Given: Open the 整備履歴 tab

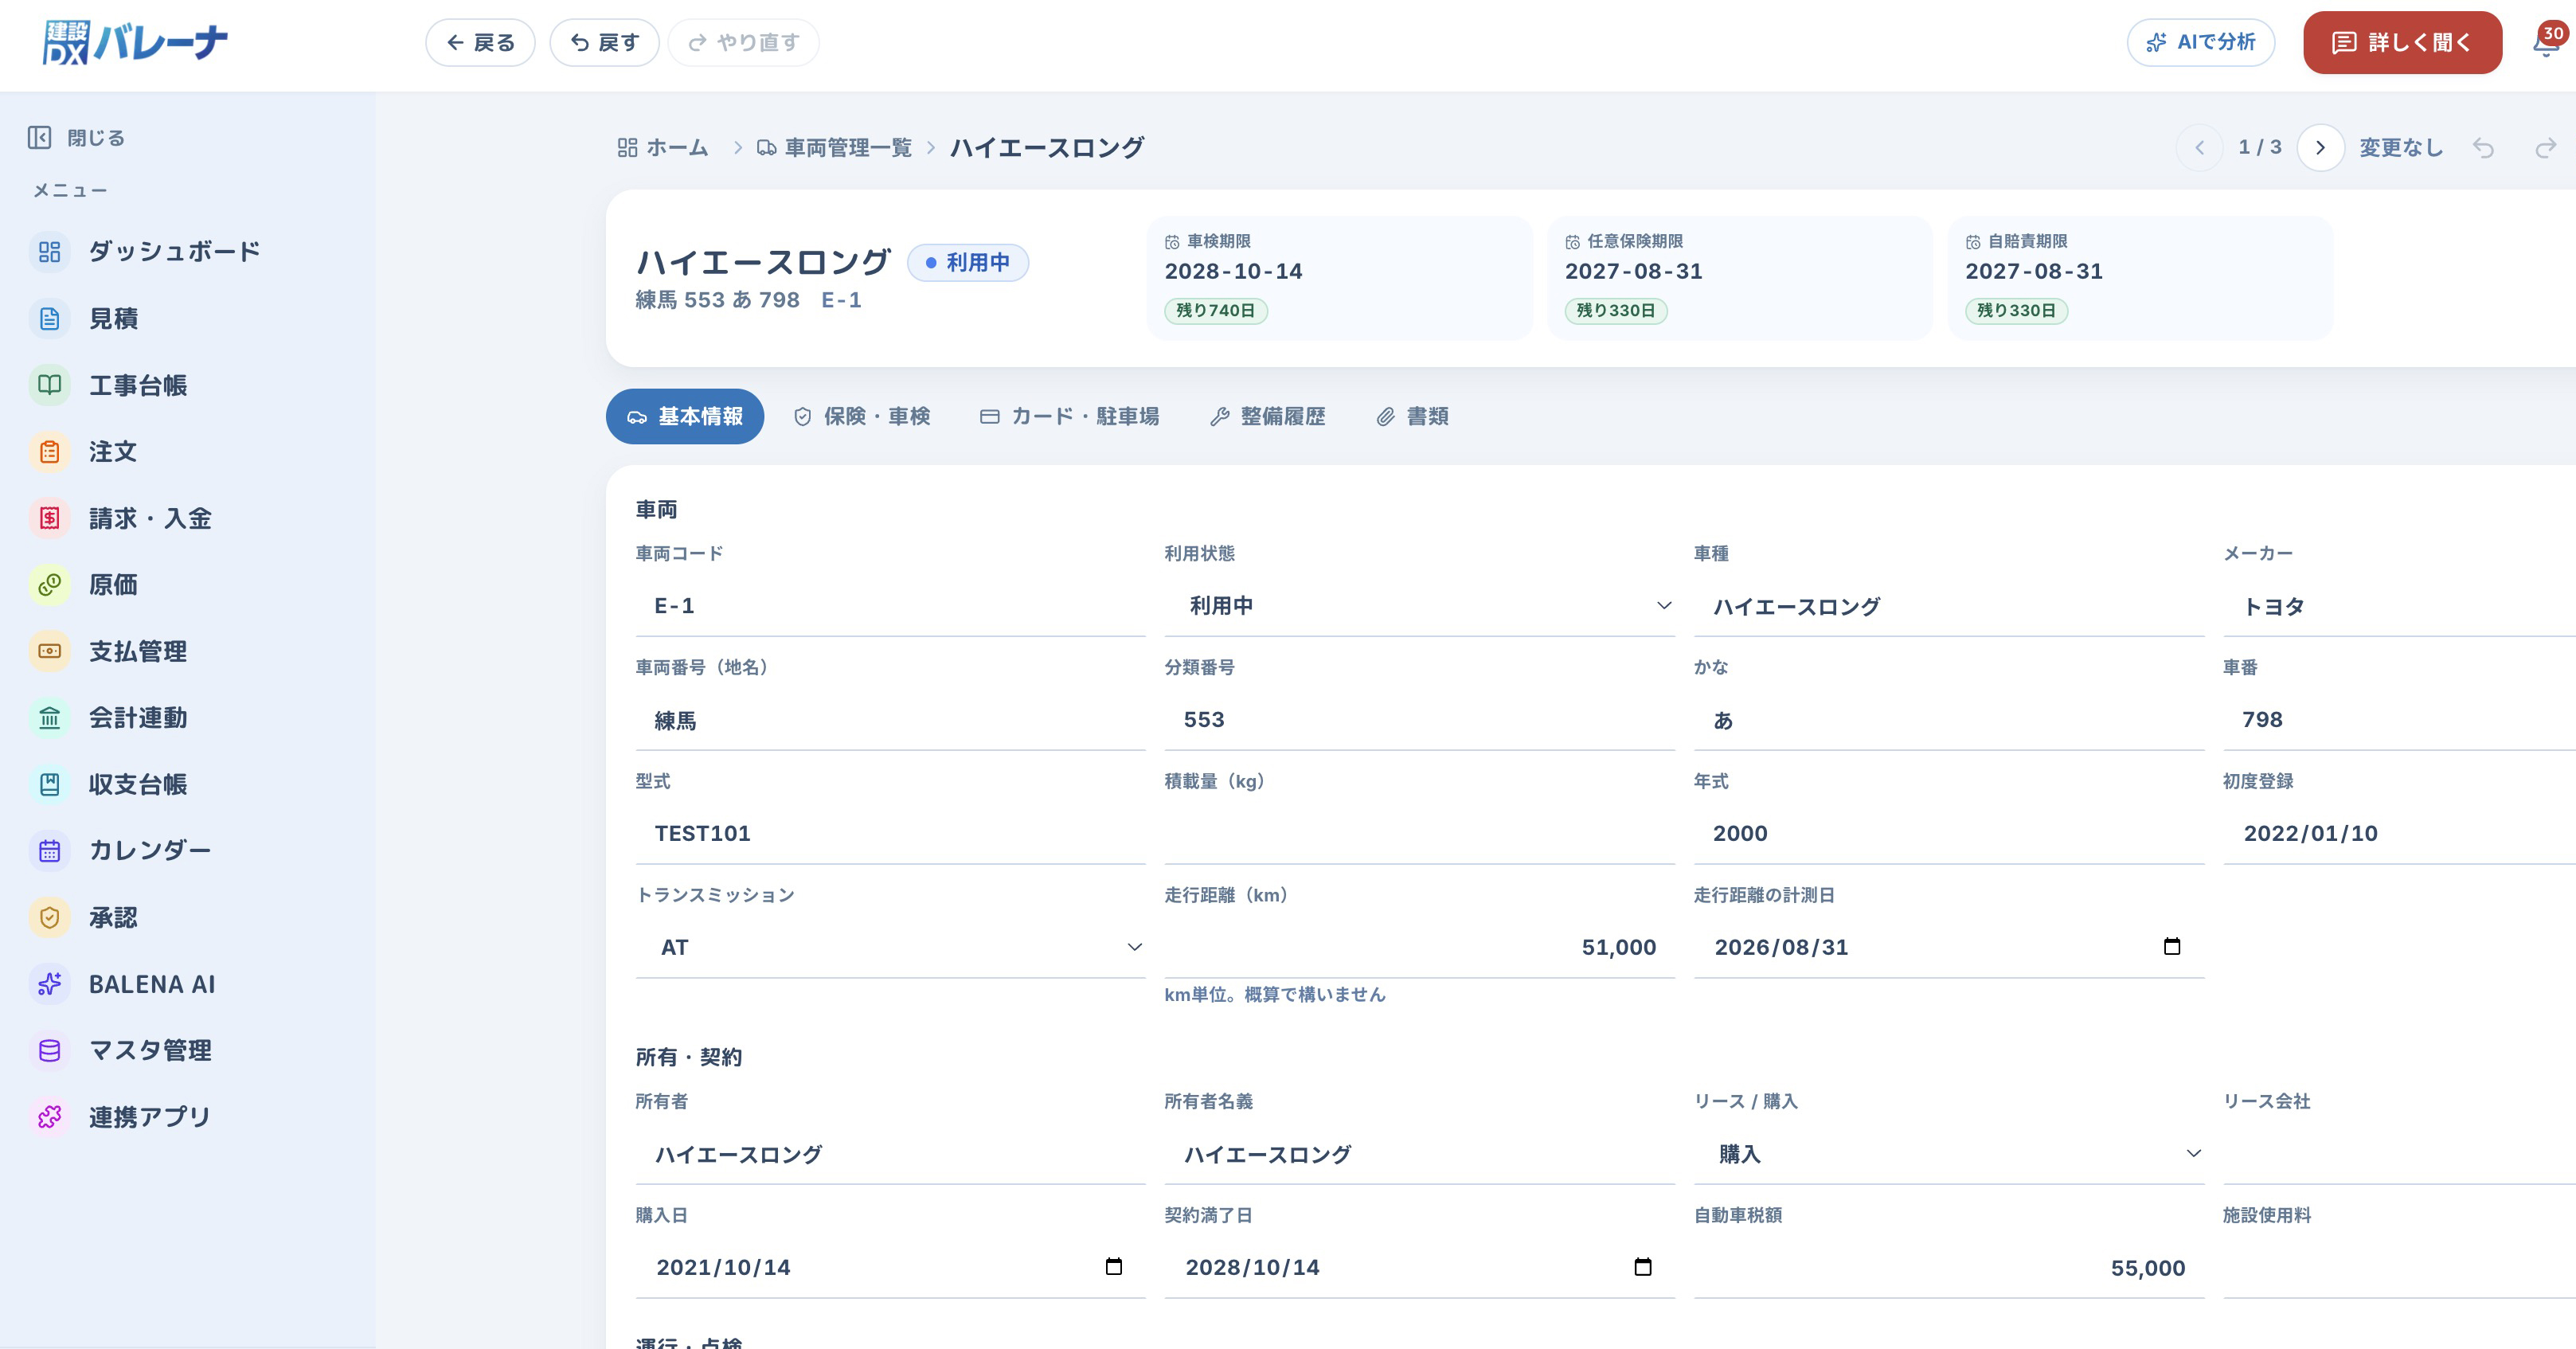Looking at the screenshot, I should point(1267,416).
